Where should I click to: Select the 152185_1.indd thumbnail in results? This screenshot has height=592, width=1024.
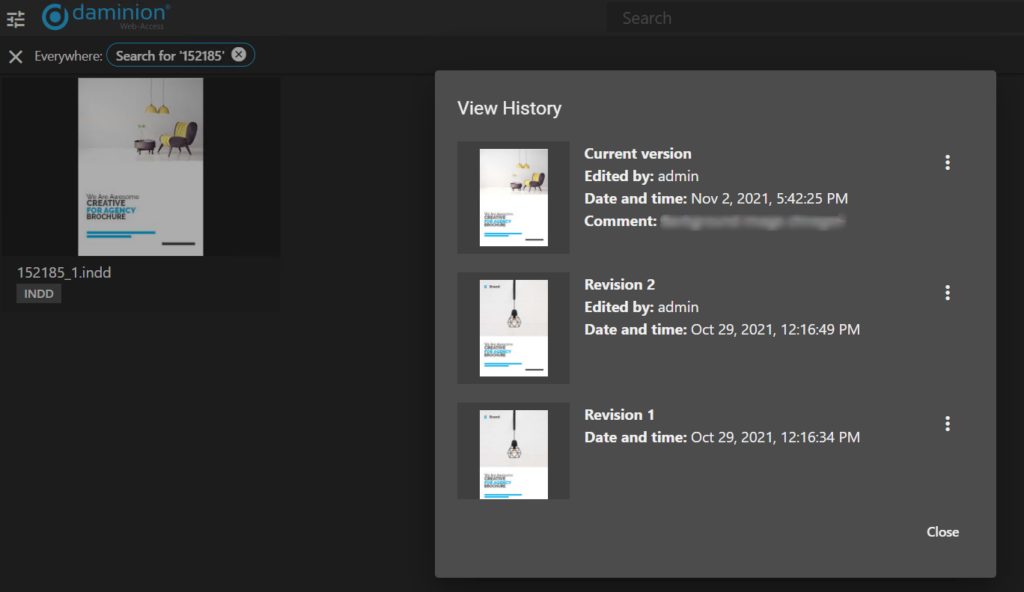click(x=140, y=167)
